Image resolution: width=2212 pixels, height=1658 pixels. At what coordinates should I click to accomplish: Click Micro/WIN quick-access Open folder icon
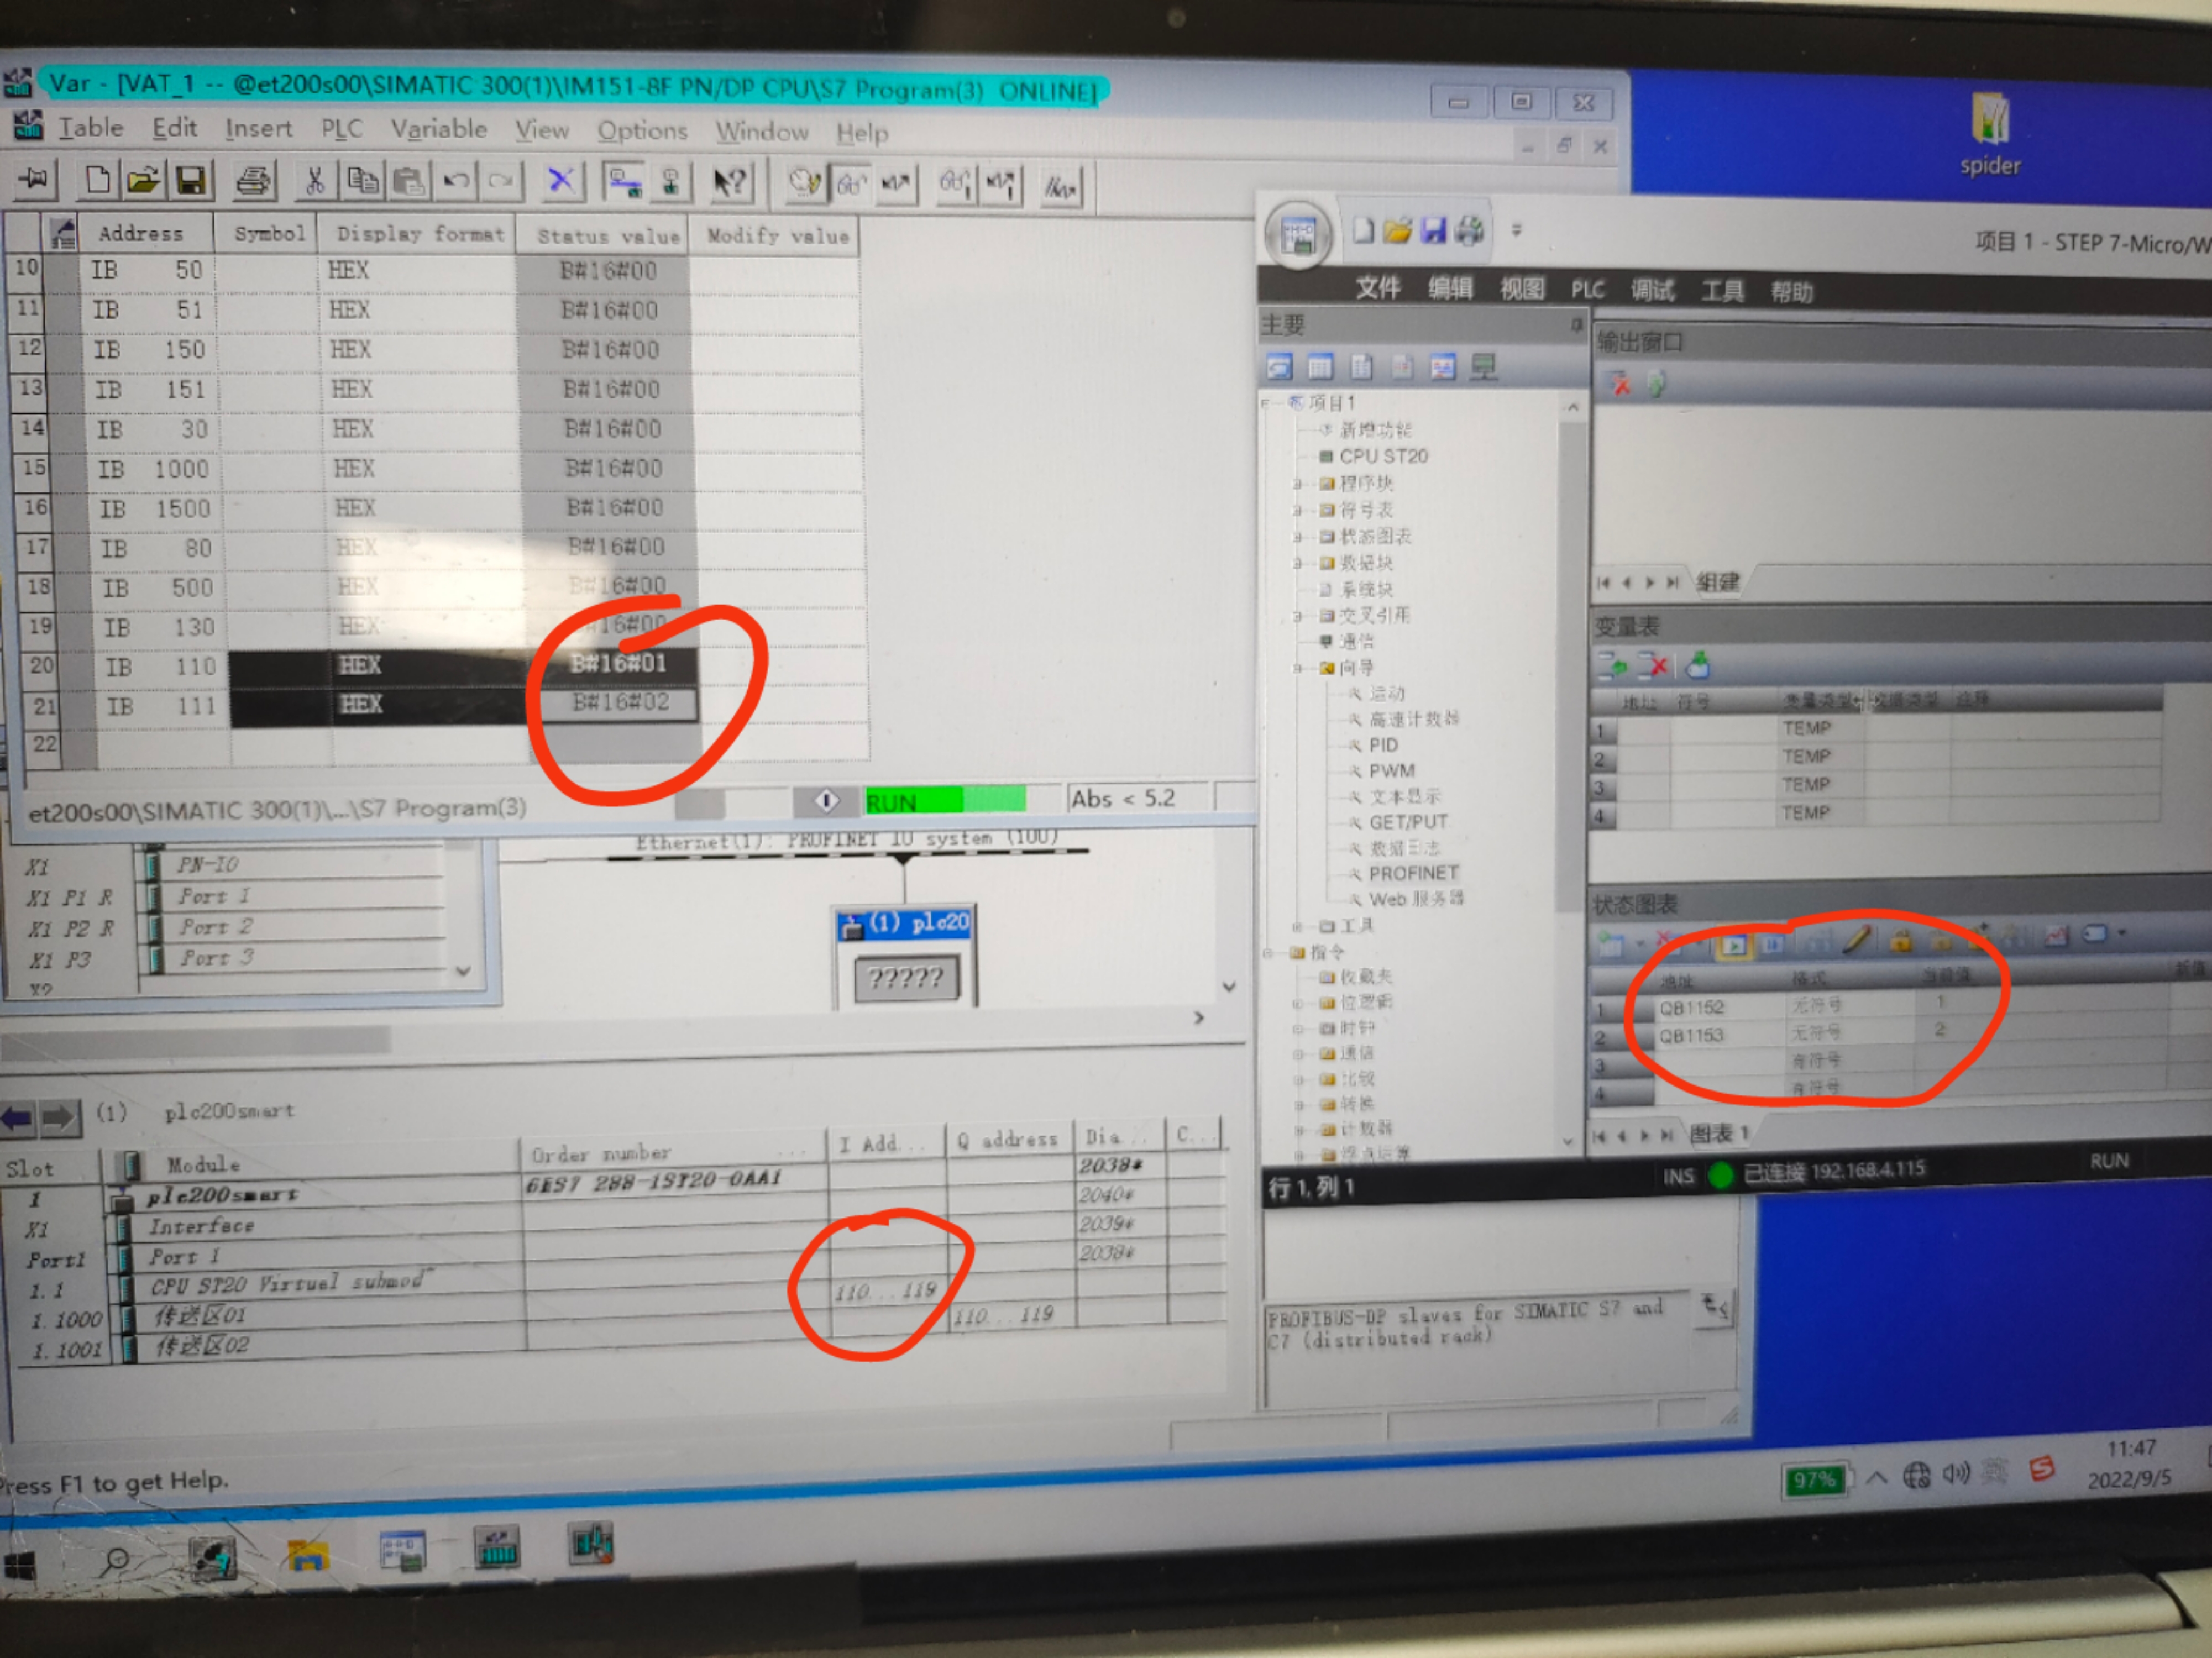1397,232
